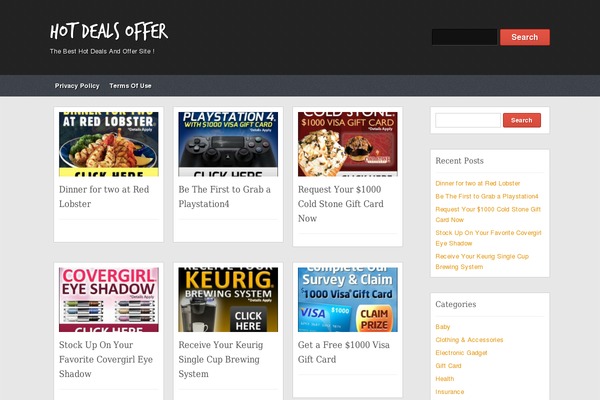Select the Electronic Gadget category

point(461,353)
